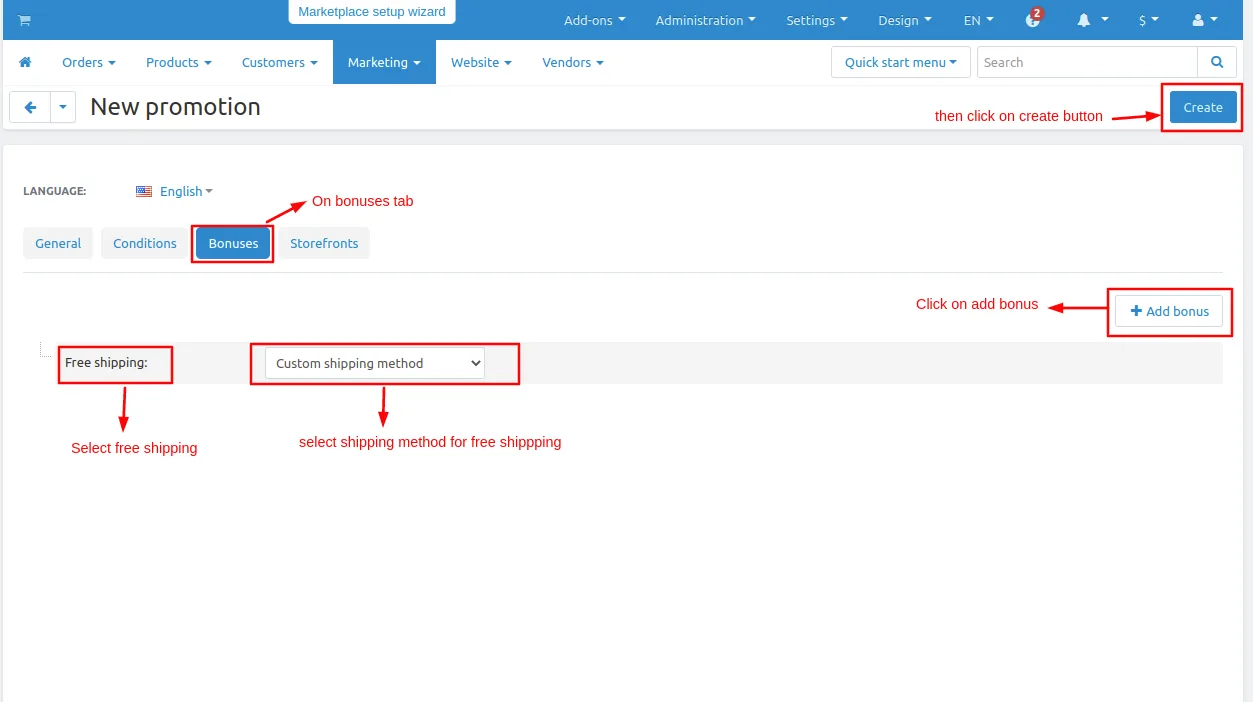Open the currency dollar menu
This screenshot has width=1253, height=702.
pyautogui.click(x=1149, y=20)
